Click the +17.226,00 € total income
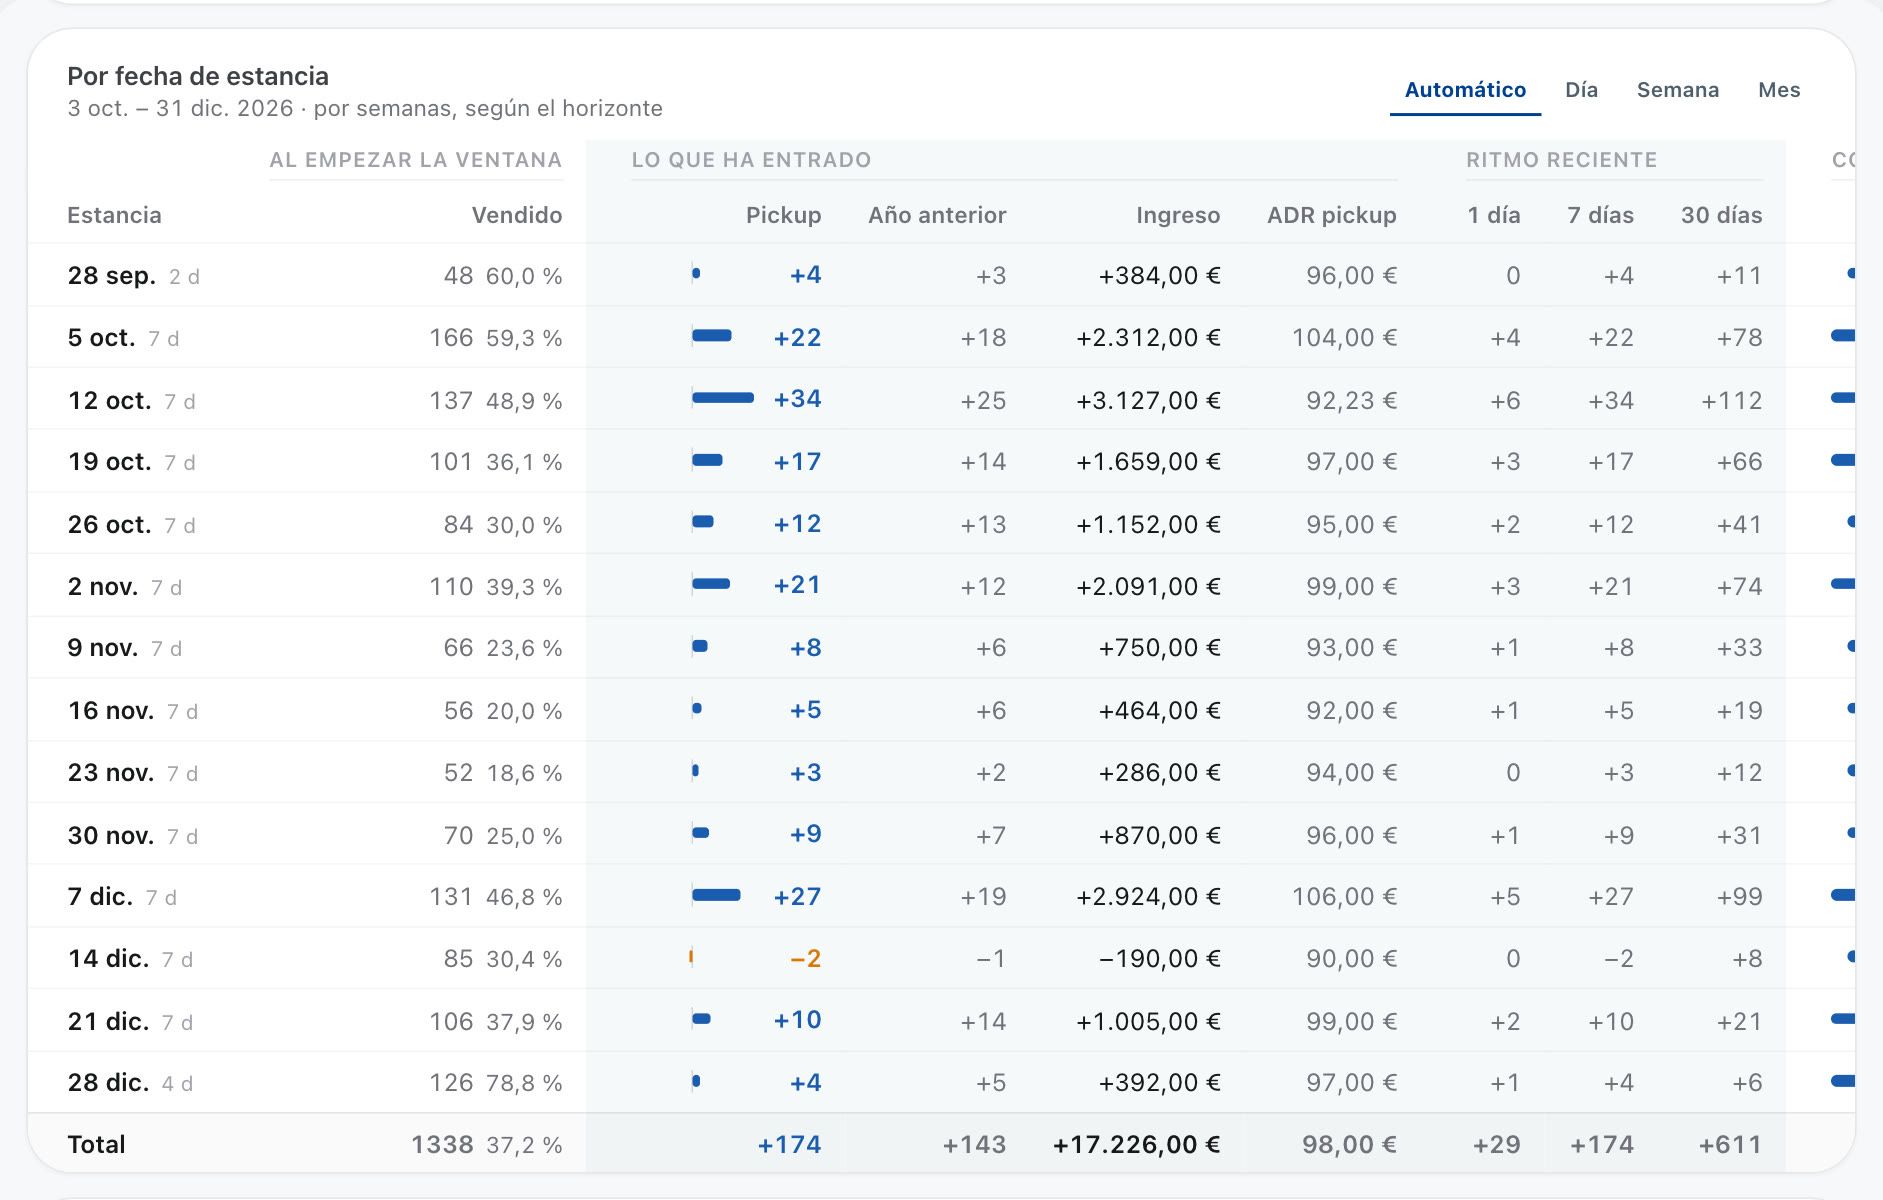Image resolution: width=1883 pixels, height=1200 pixels. pyautogui.click(x=1136, y=1145)
